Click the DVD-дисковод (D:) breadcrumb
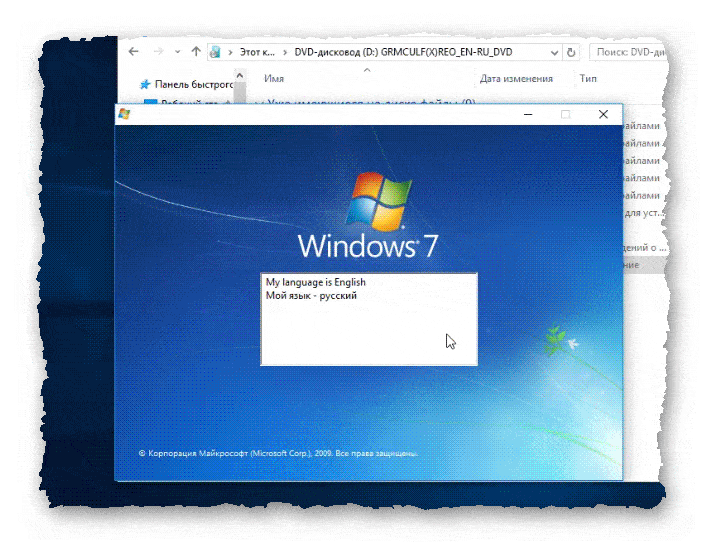 [403, 52]
